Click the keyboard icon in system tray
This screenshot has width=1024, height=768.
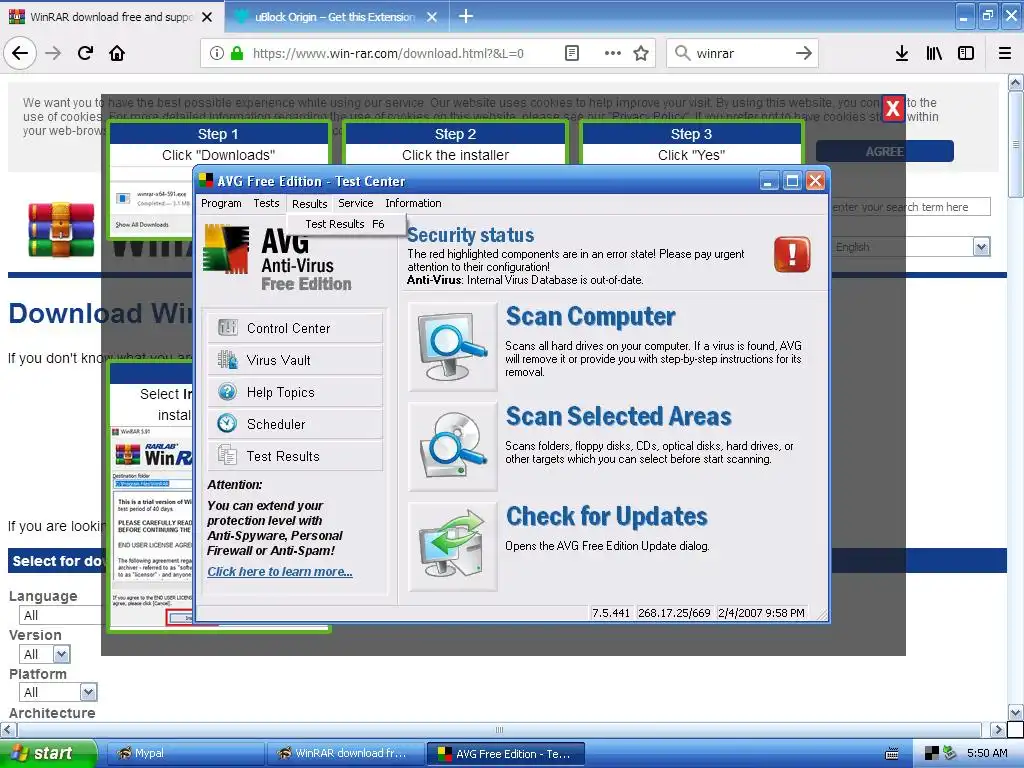coord(891,754)
